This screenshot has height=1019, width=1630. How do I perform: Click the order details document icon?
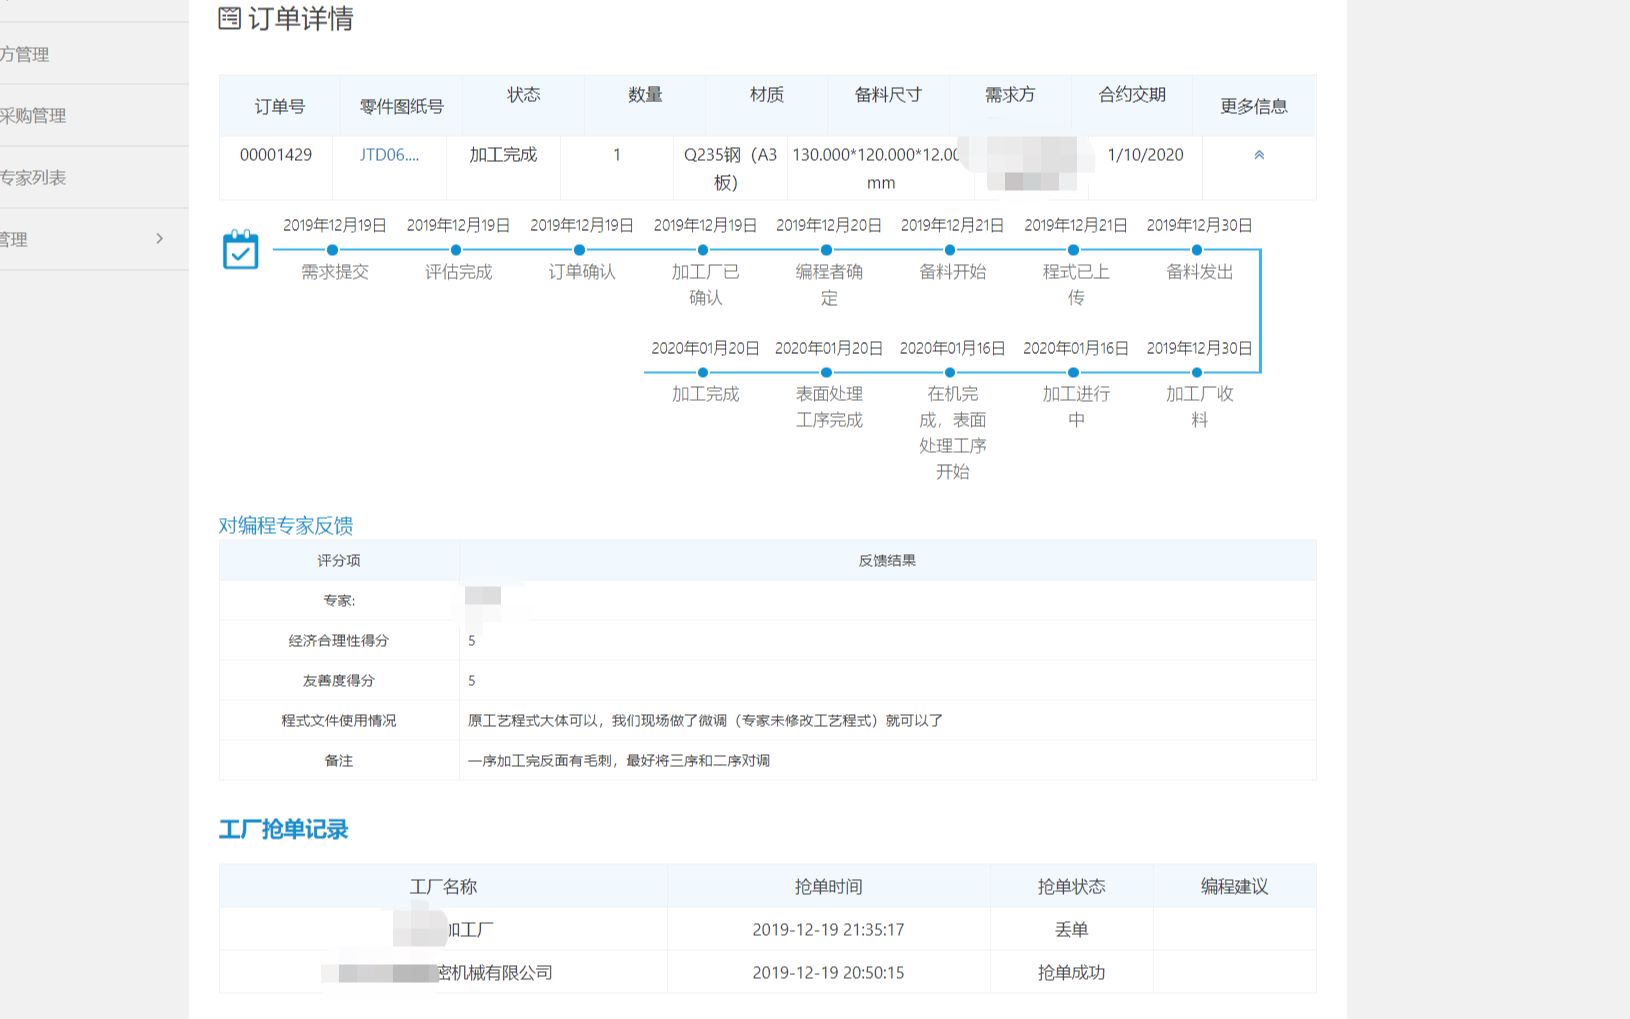coord(230,18)
